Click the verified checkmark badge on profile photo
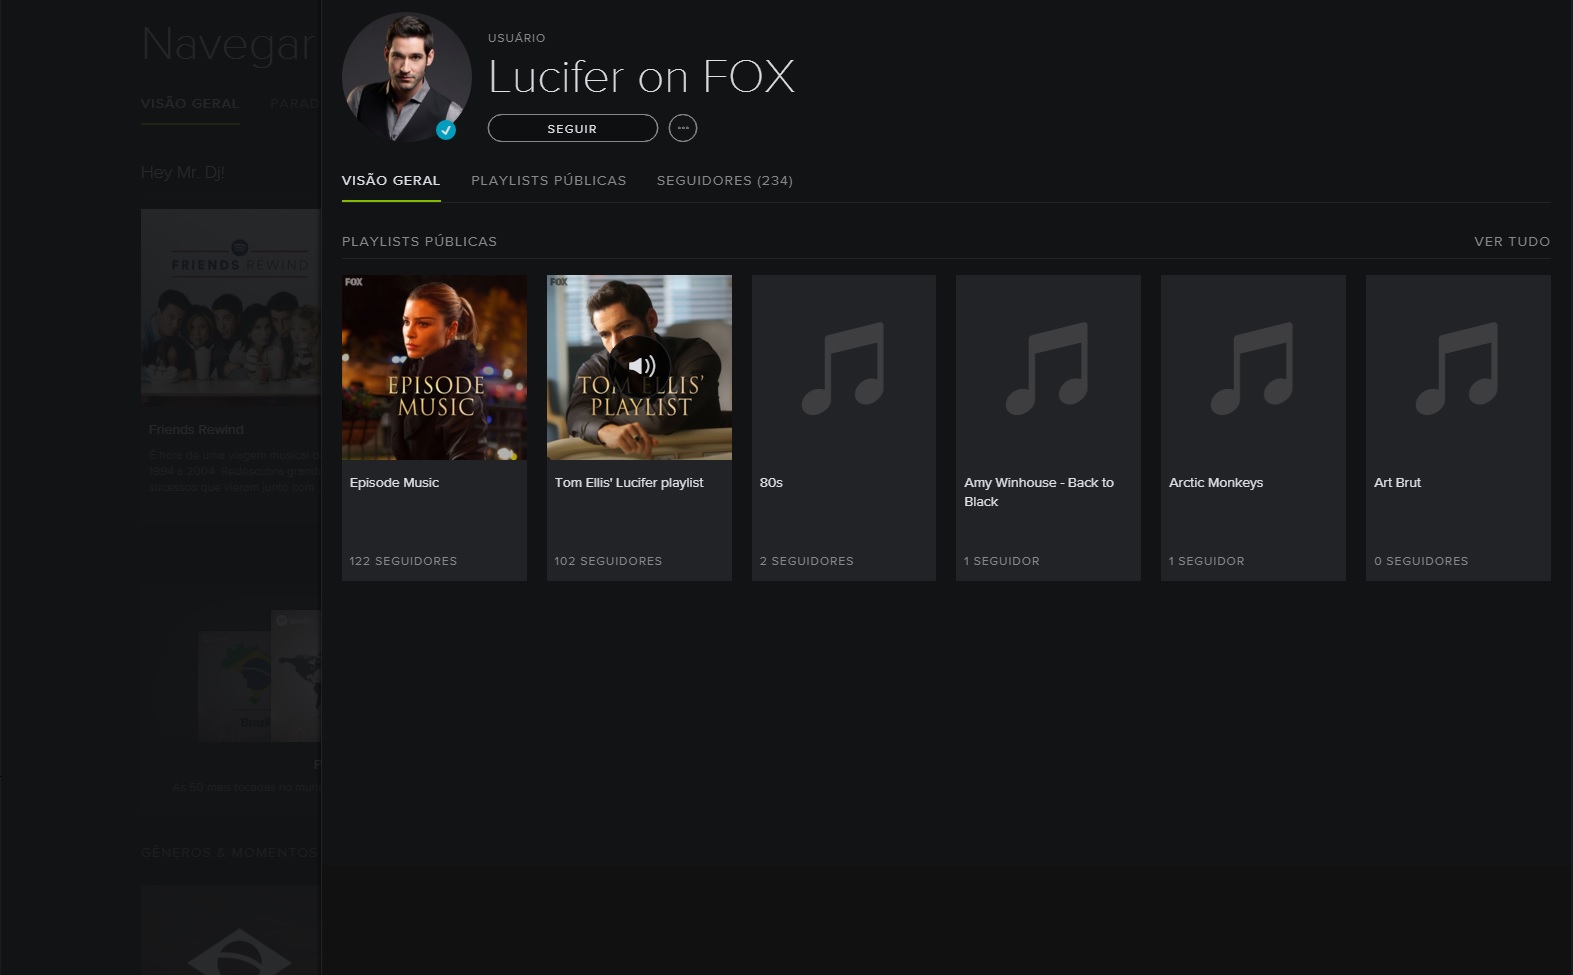 [446, 130]
